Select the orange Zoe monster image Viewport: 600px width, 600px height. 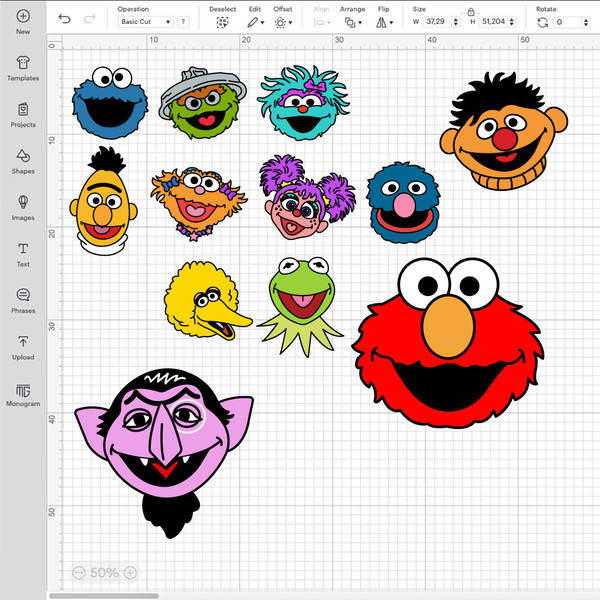click(x=198, y=204)
